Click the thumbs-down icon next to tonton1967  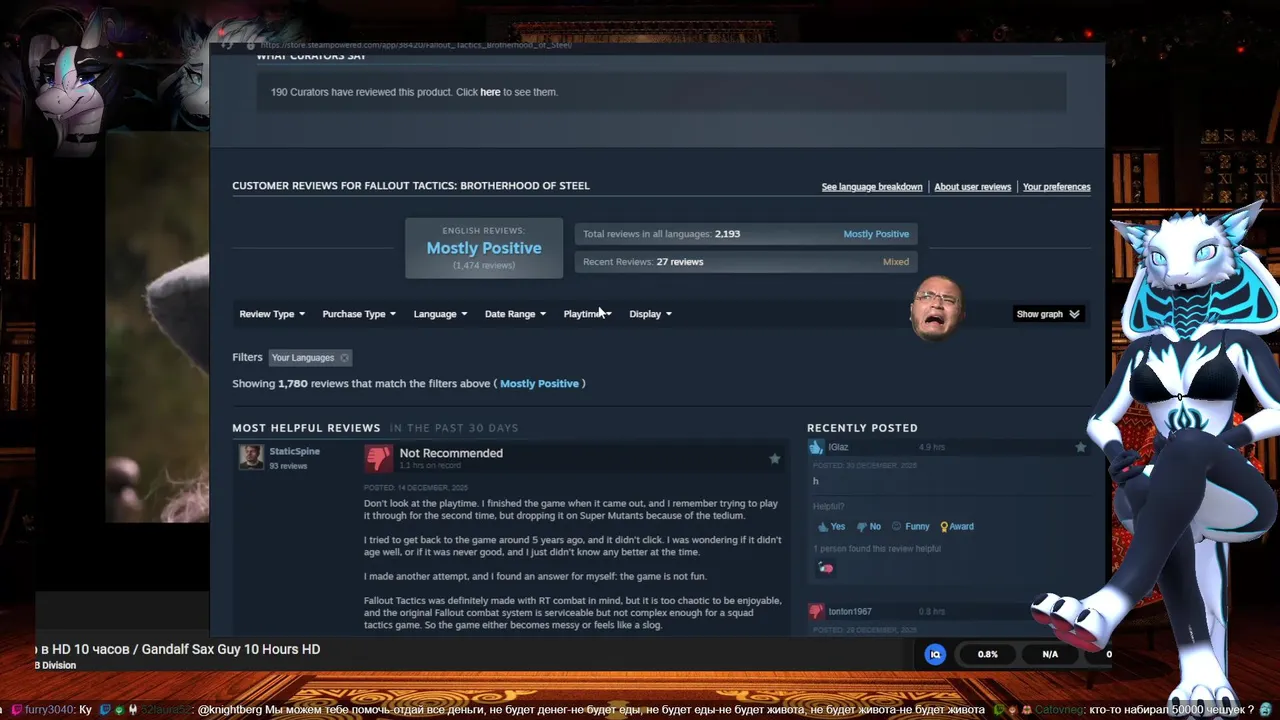pyautogui.click(x=817, y=611)
